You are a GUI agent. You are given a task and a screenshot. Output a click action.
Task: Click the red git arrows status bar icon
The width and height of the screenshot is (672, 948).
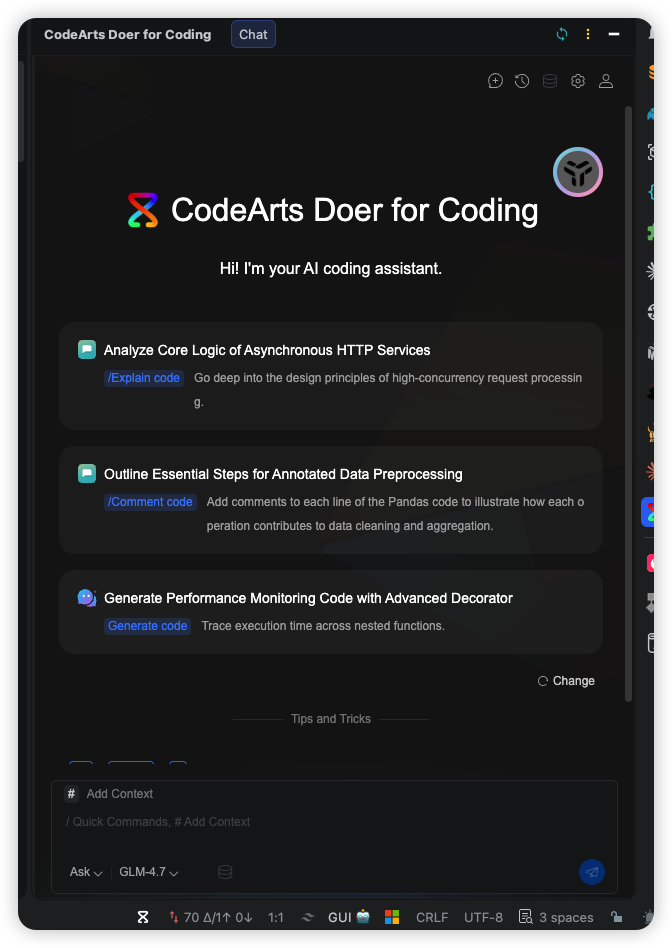(174, 917)
